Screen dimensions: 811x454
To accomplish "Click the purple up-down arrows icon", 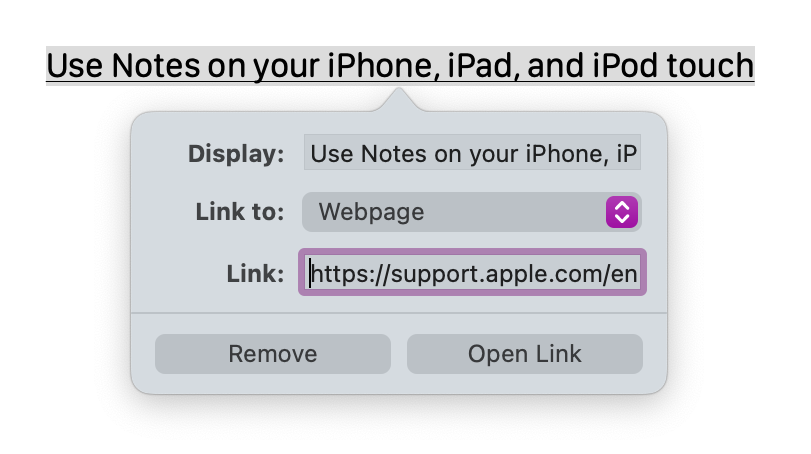I will pos(621,212).
